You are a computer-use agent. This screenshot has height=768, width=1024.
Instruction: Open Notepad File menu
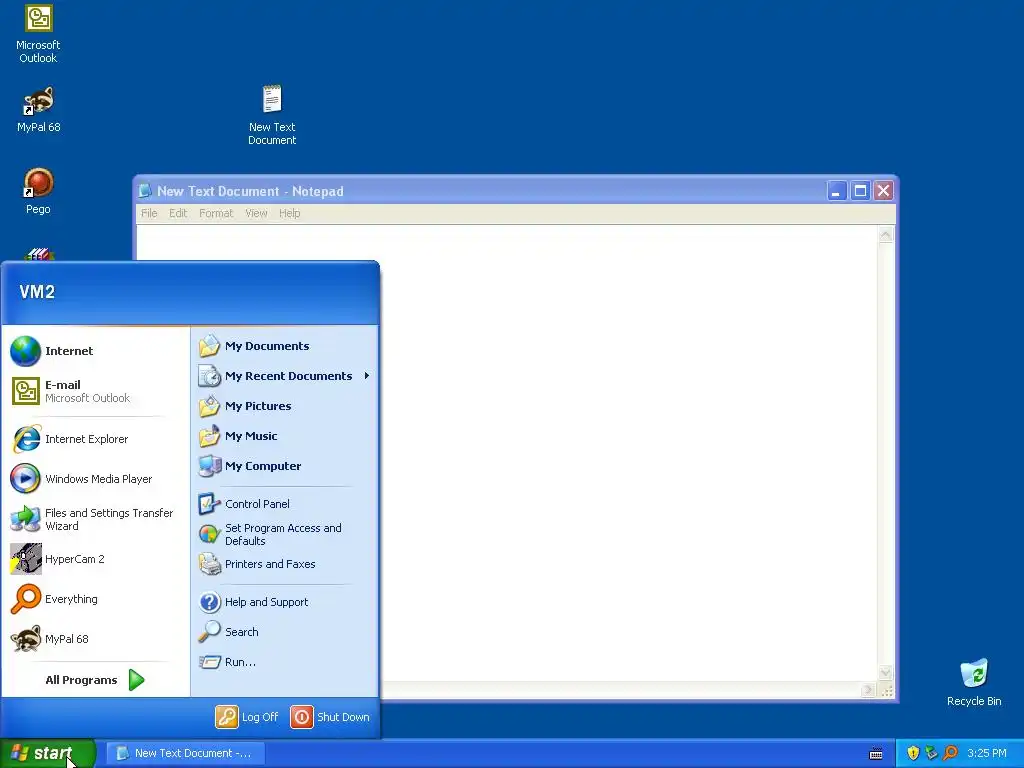(149, 213)
